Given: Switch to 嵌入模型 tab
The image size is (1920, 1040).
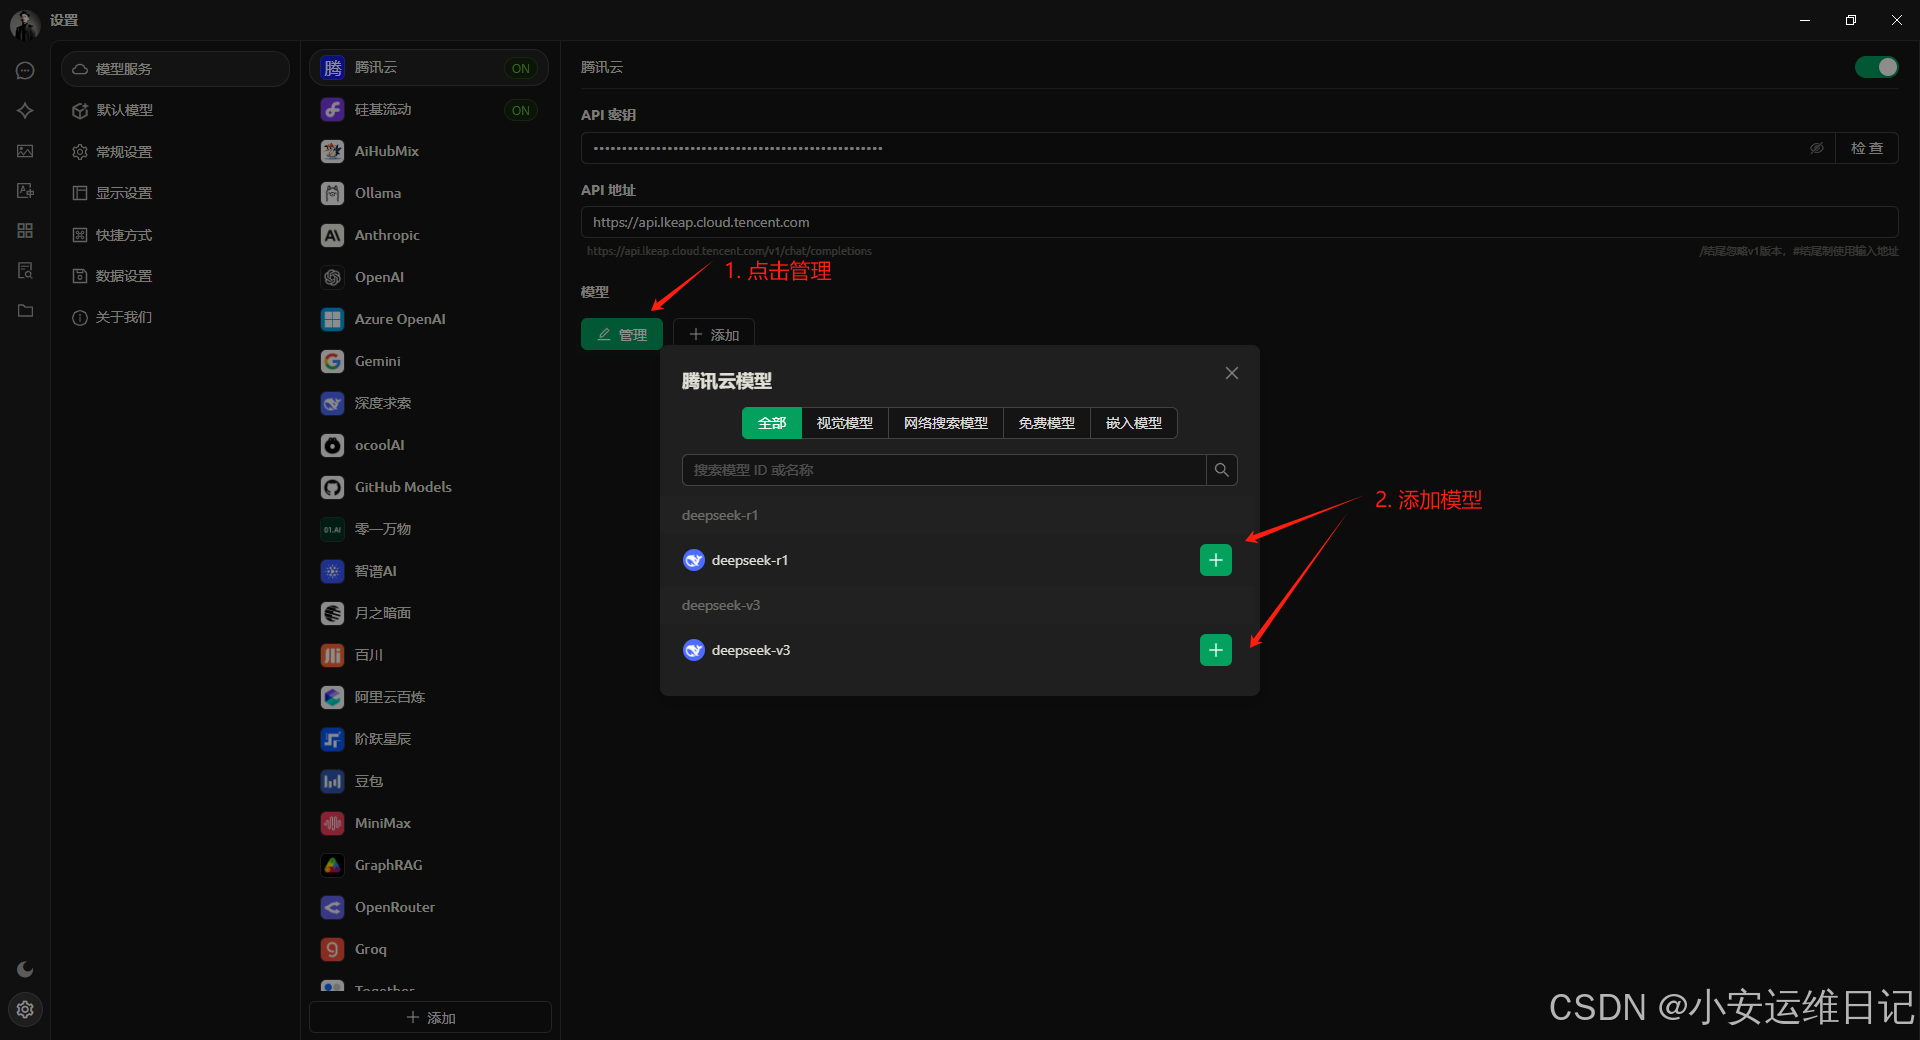Looking at the screenshot, I should tap(1134, 423).
